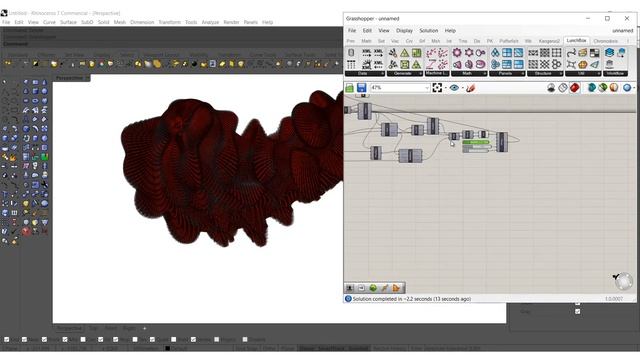Select the hexagon structure icon in Structure group
The image size is (640, 360).
pyautogui.click(x=556, y=64)
